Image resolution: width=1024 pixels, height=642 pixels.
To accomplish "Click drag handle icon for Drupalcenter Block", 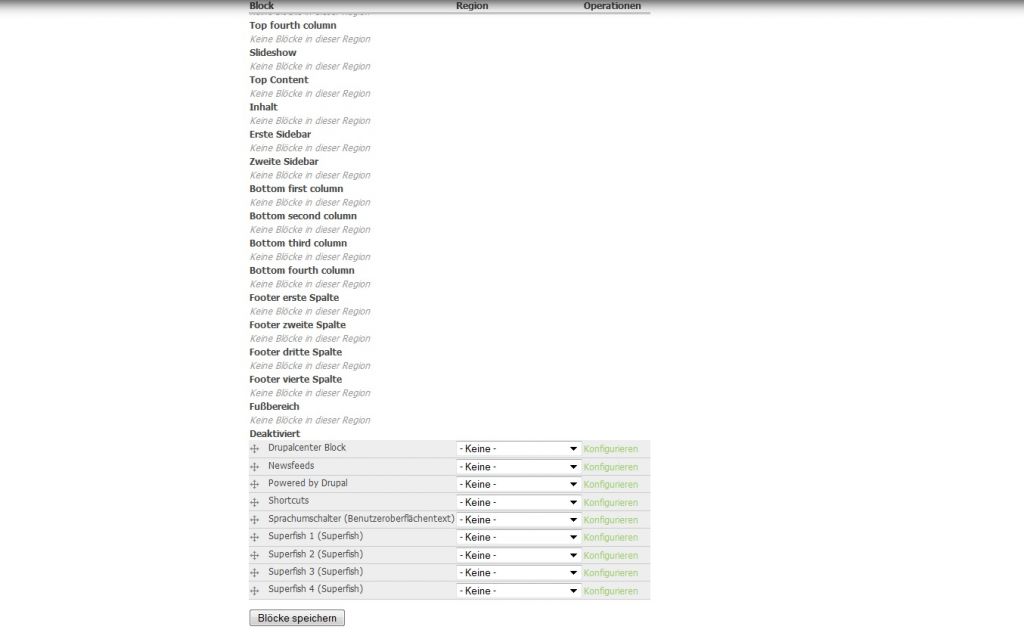I will click(254, 449).
